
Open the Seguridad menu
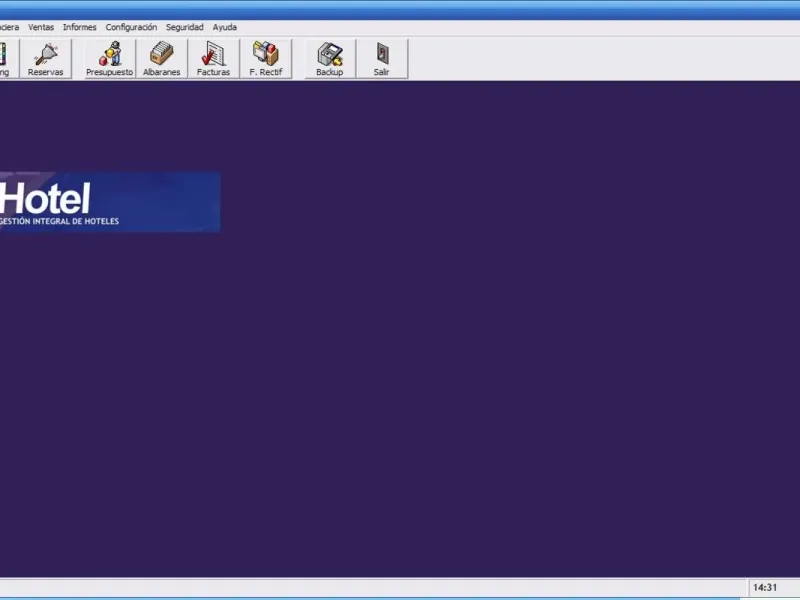[185, 27]
